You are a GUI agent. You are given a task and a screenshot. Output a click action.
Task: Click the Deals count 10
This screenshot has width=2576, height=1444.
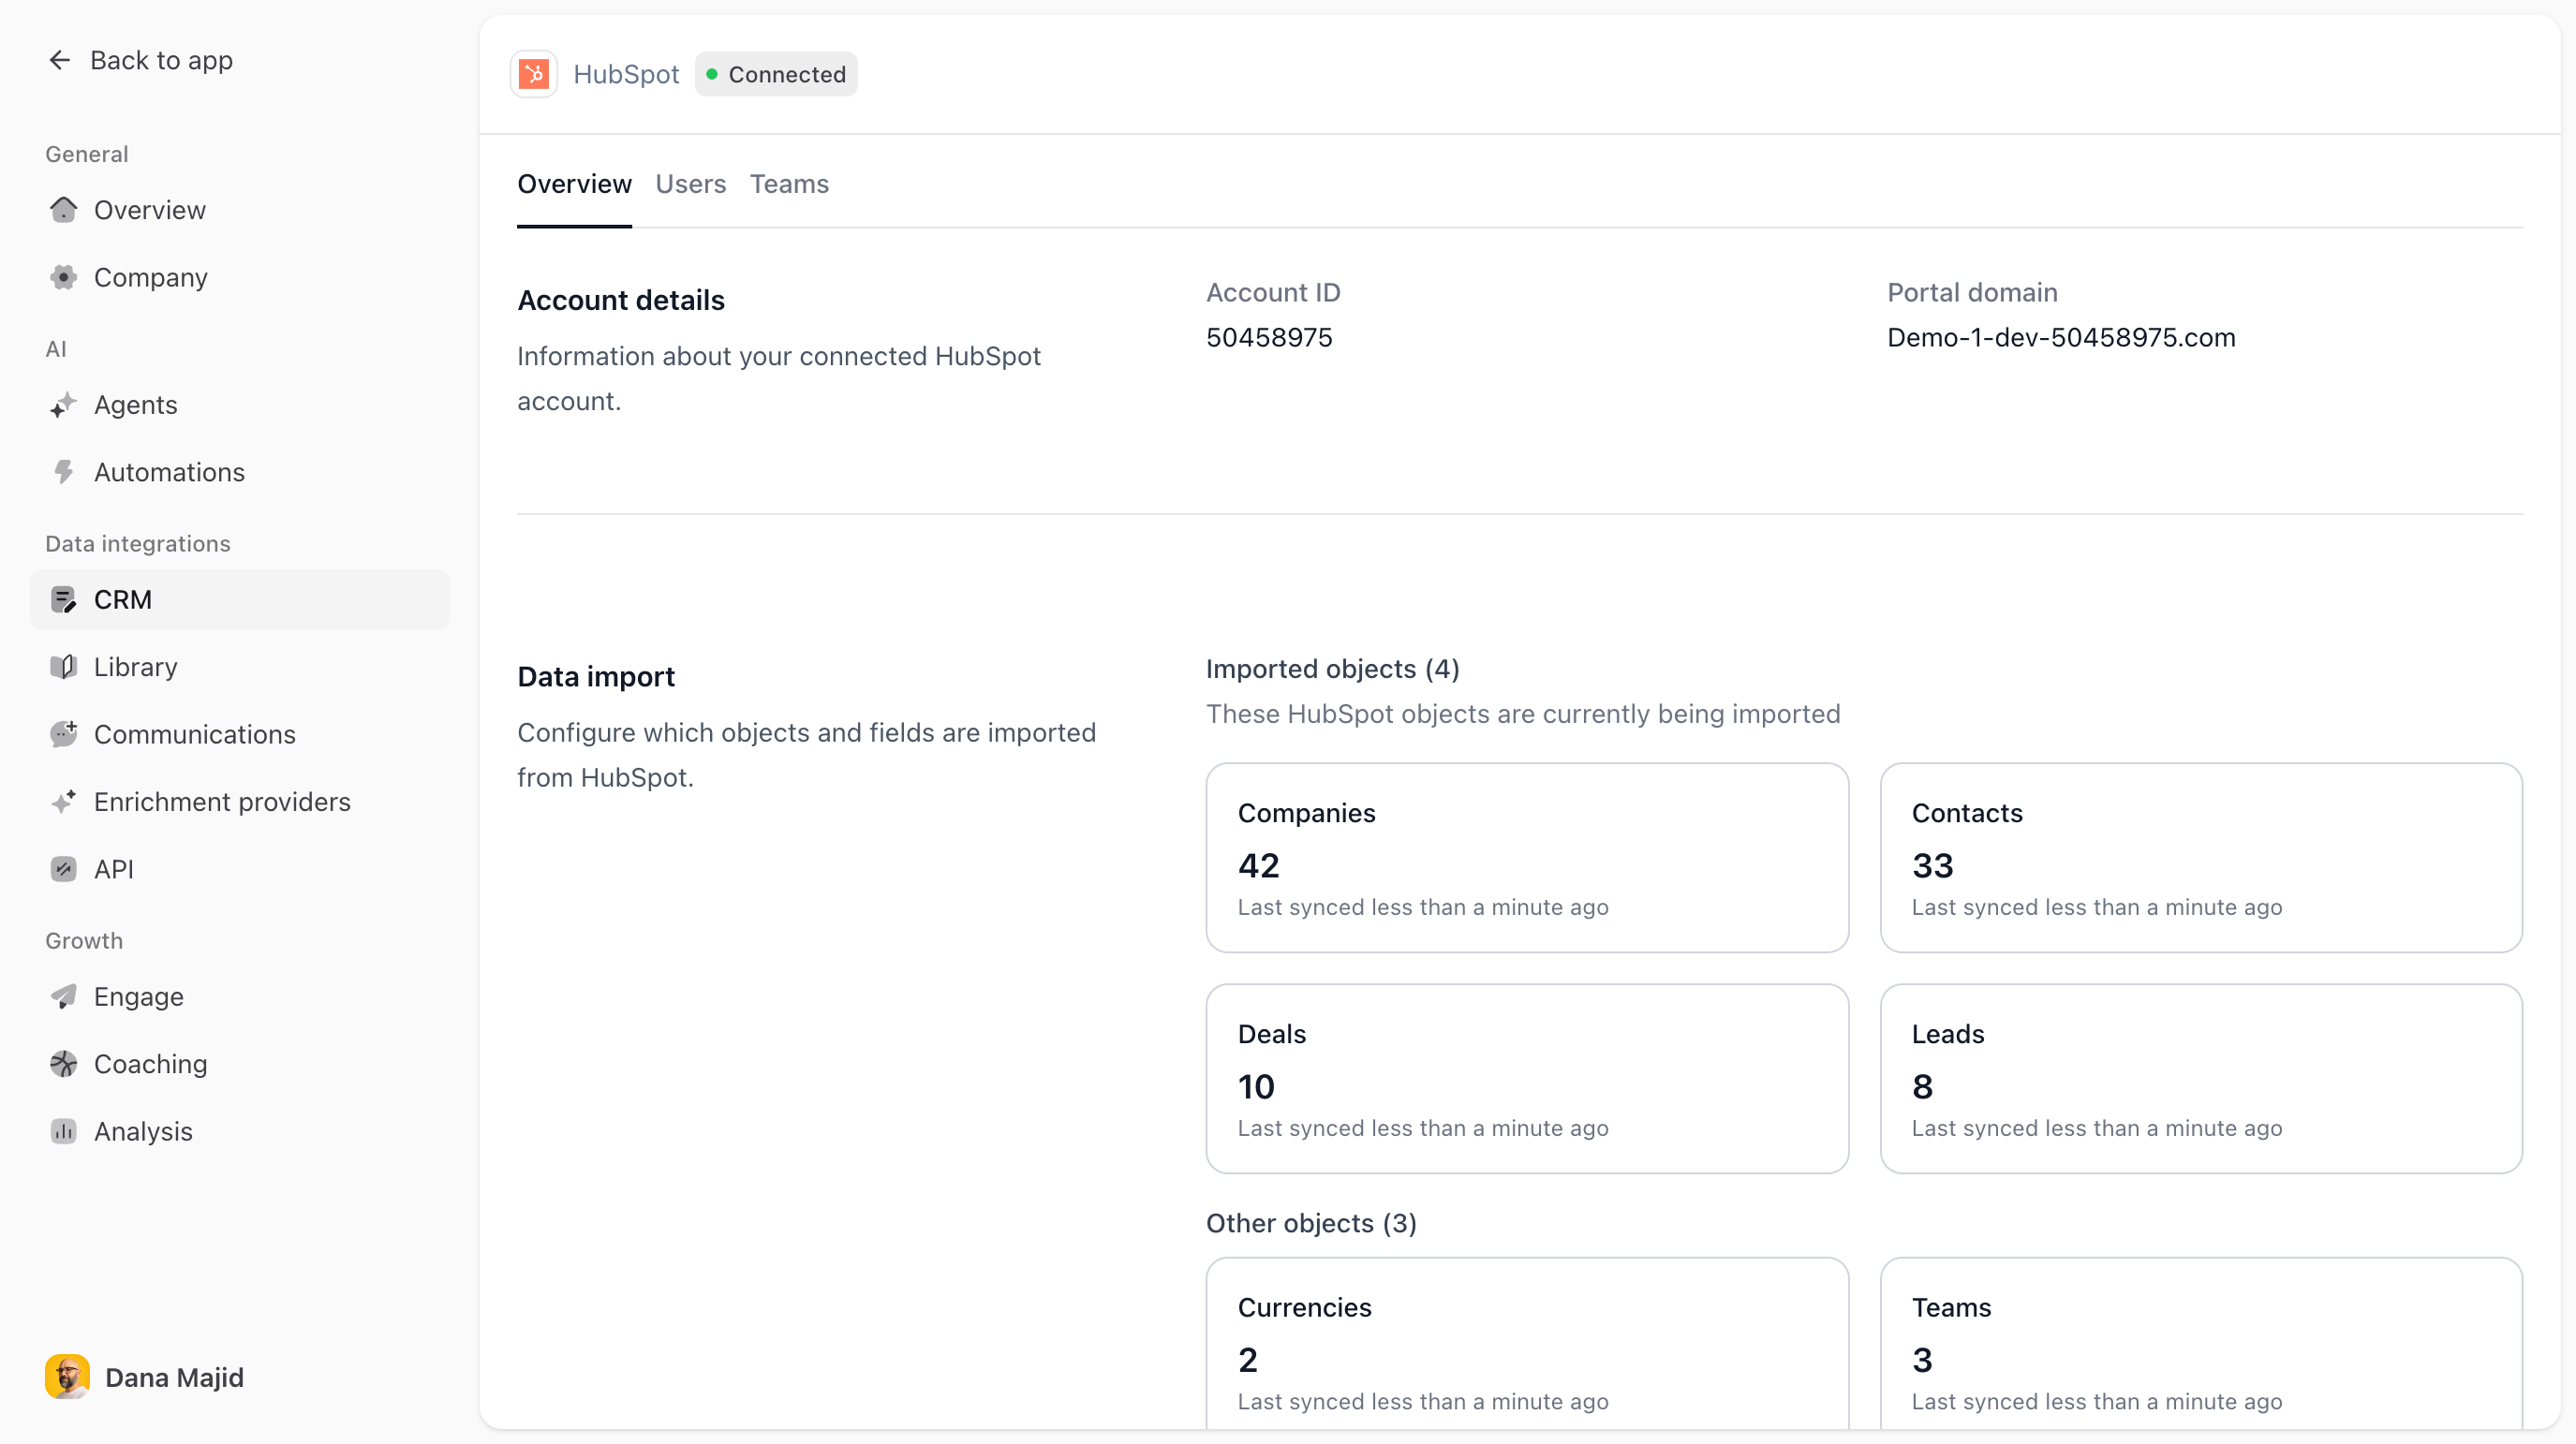point(1256,1086)
